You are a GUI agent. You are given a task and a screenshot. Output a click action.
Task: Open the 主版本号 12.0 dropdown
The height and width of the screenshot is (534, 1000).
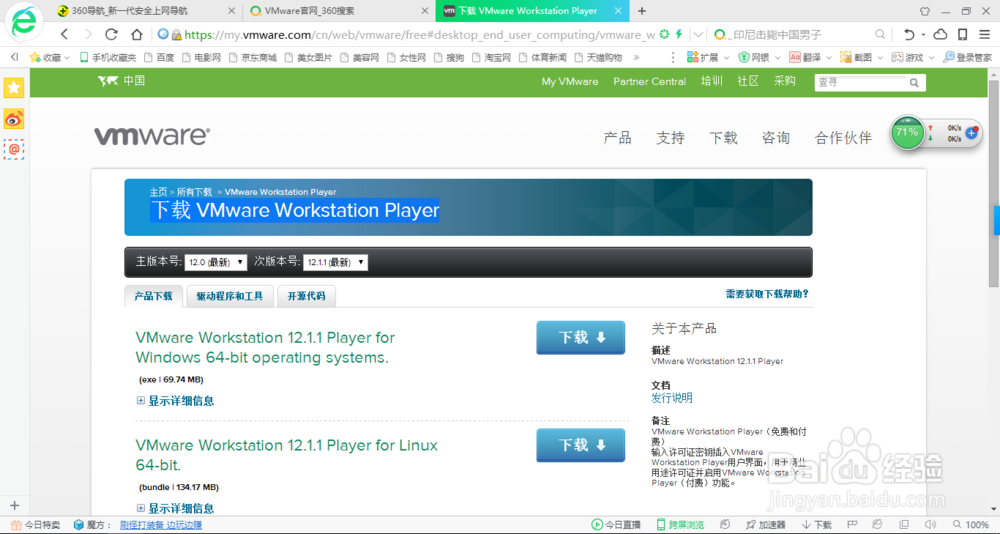point(216,262)
